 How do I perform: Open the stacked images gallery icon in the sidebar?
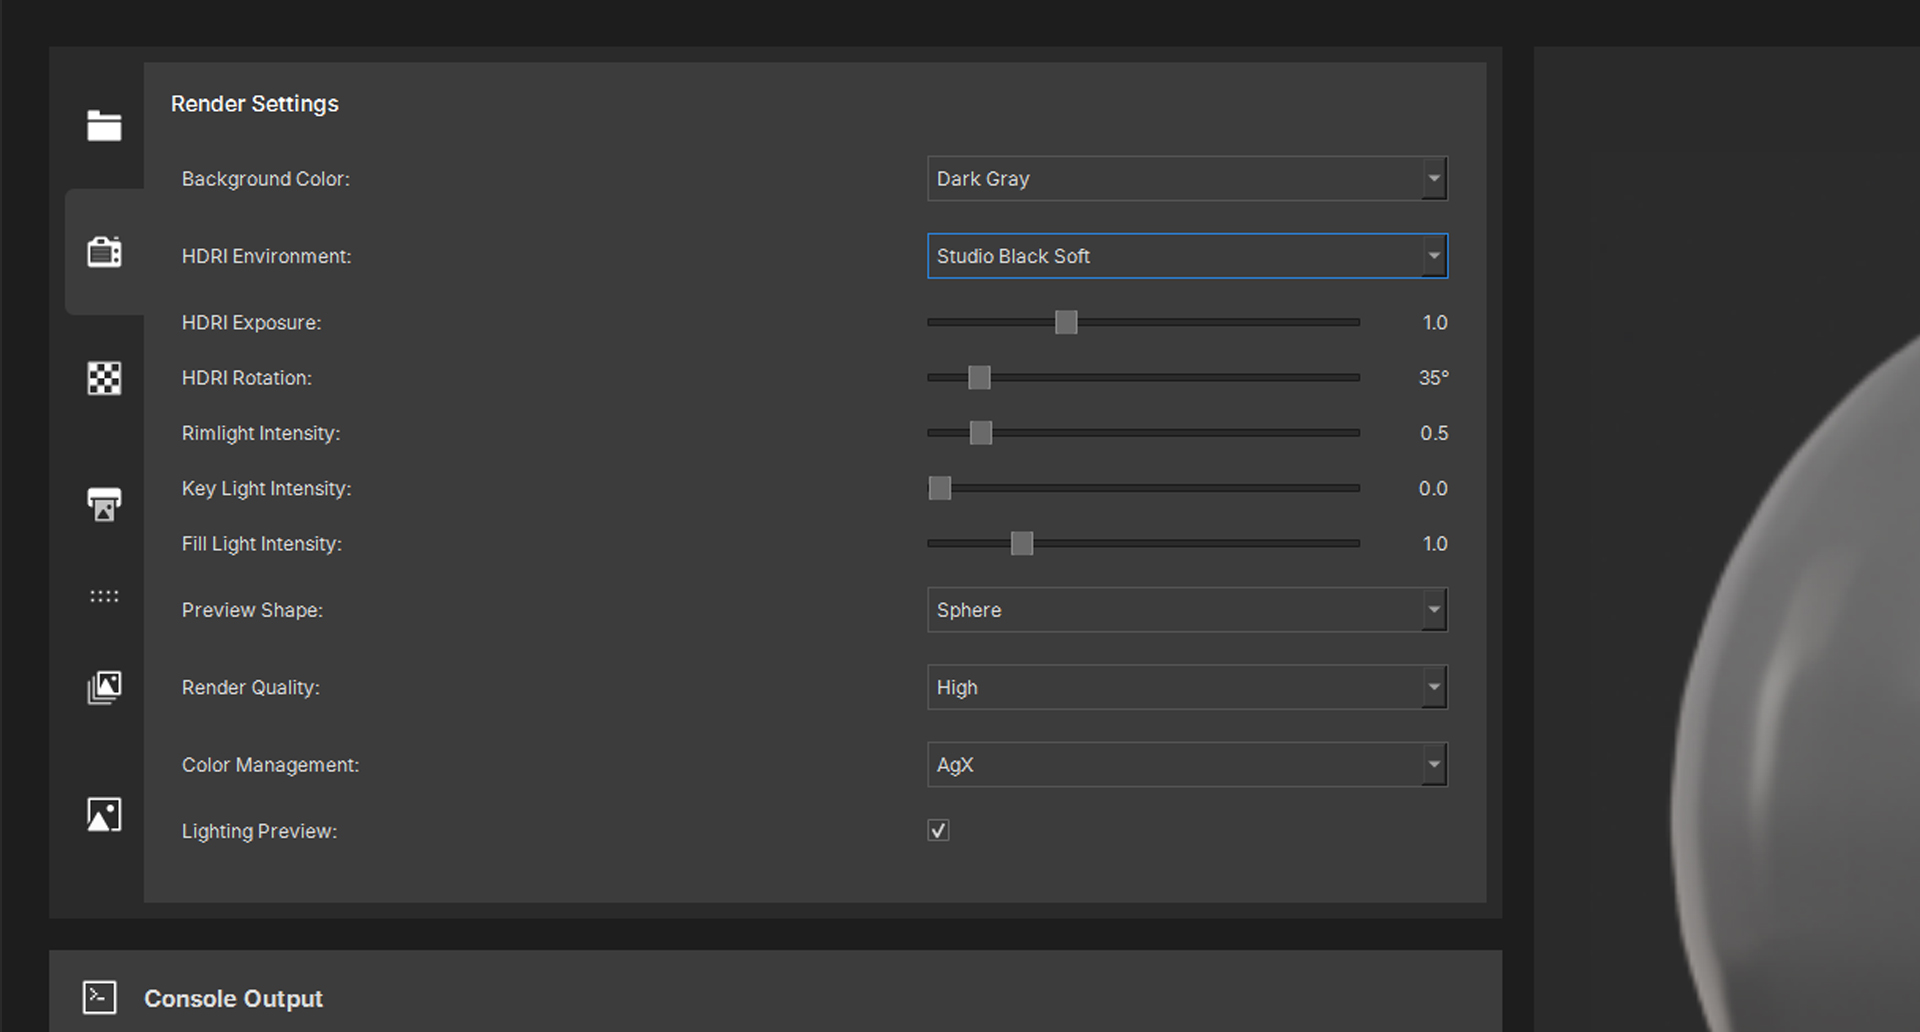pyautogui.click(x=104, y=687)
